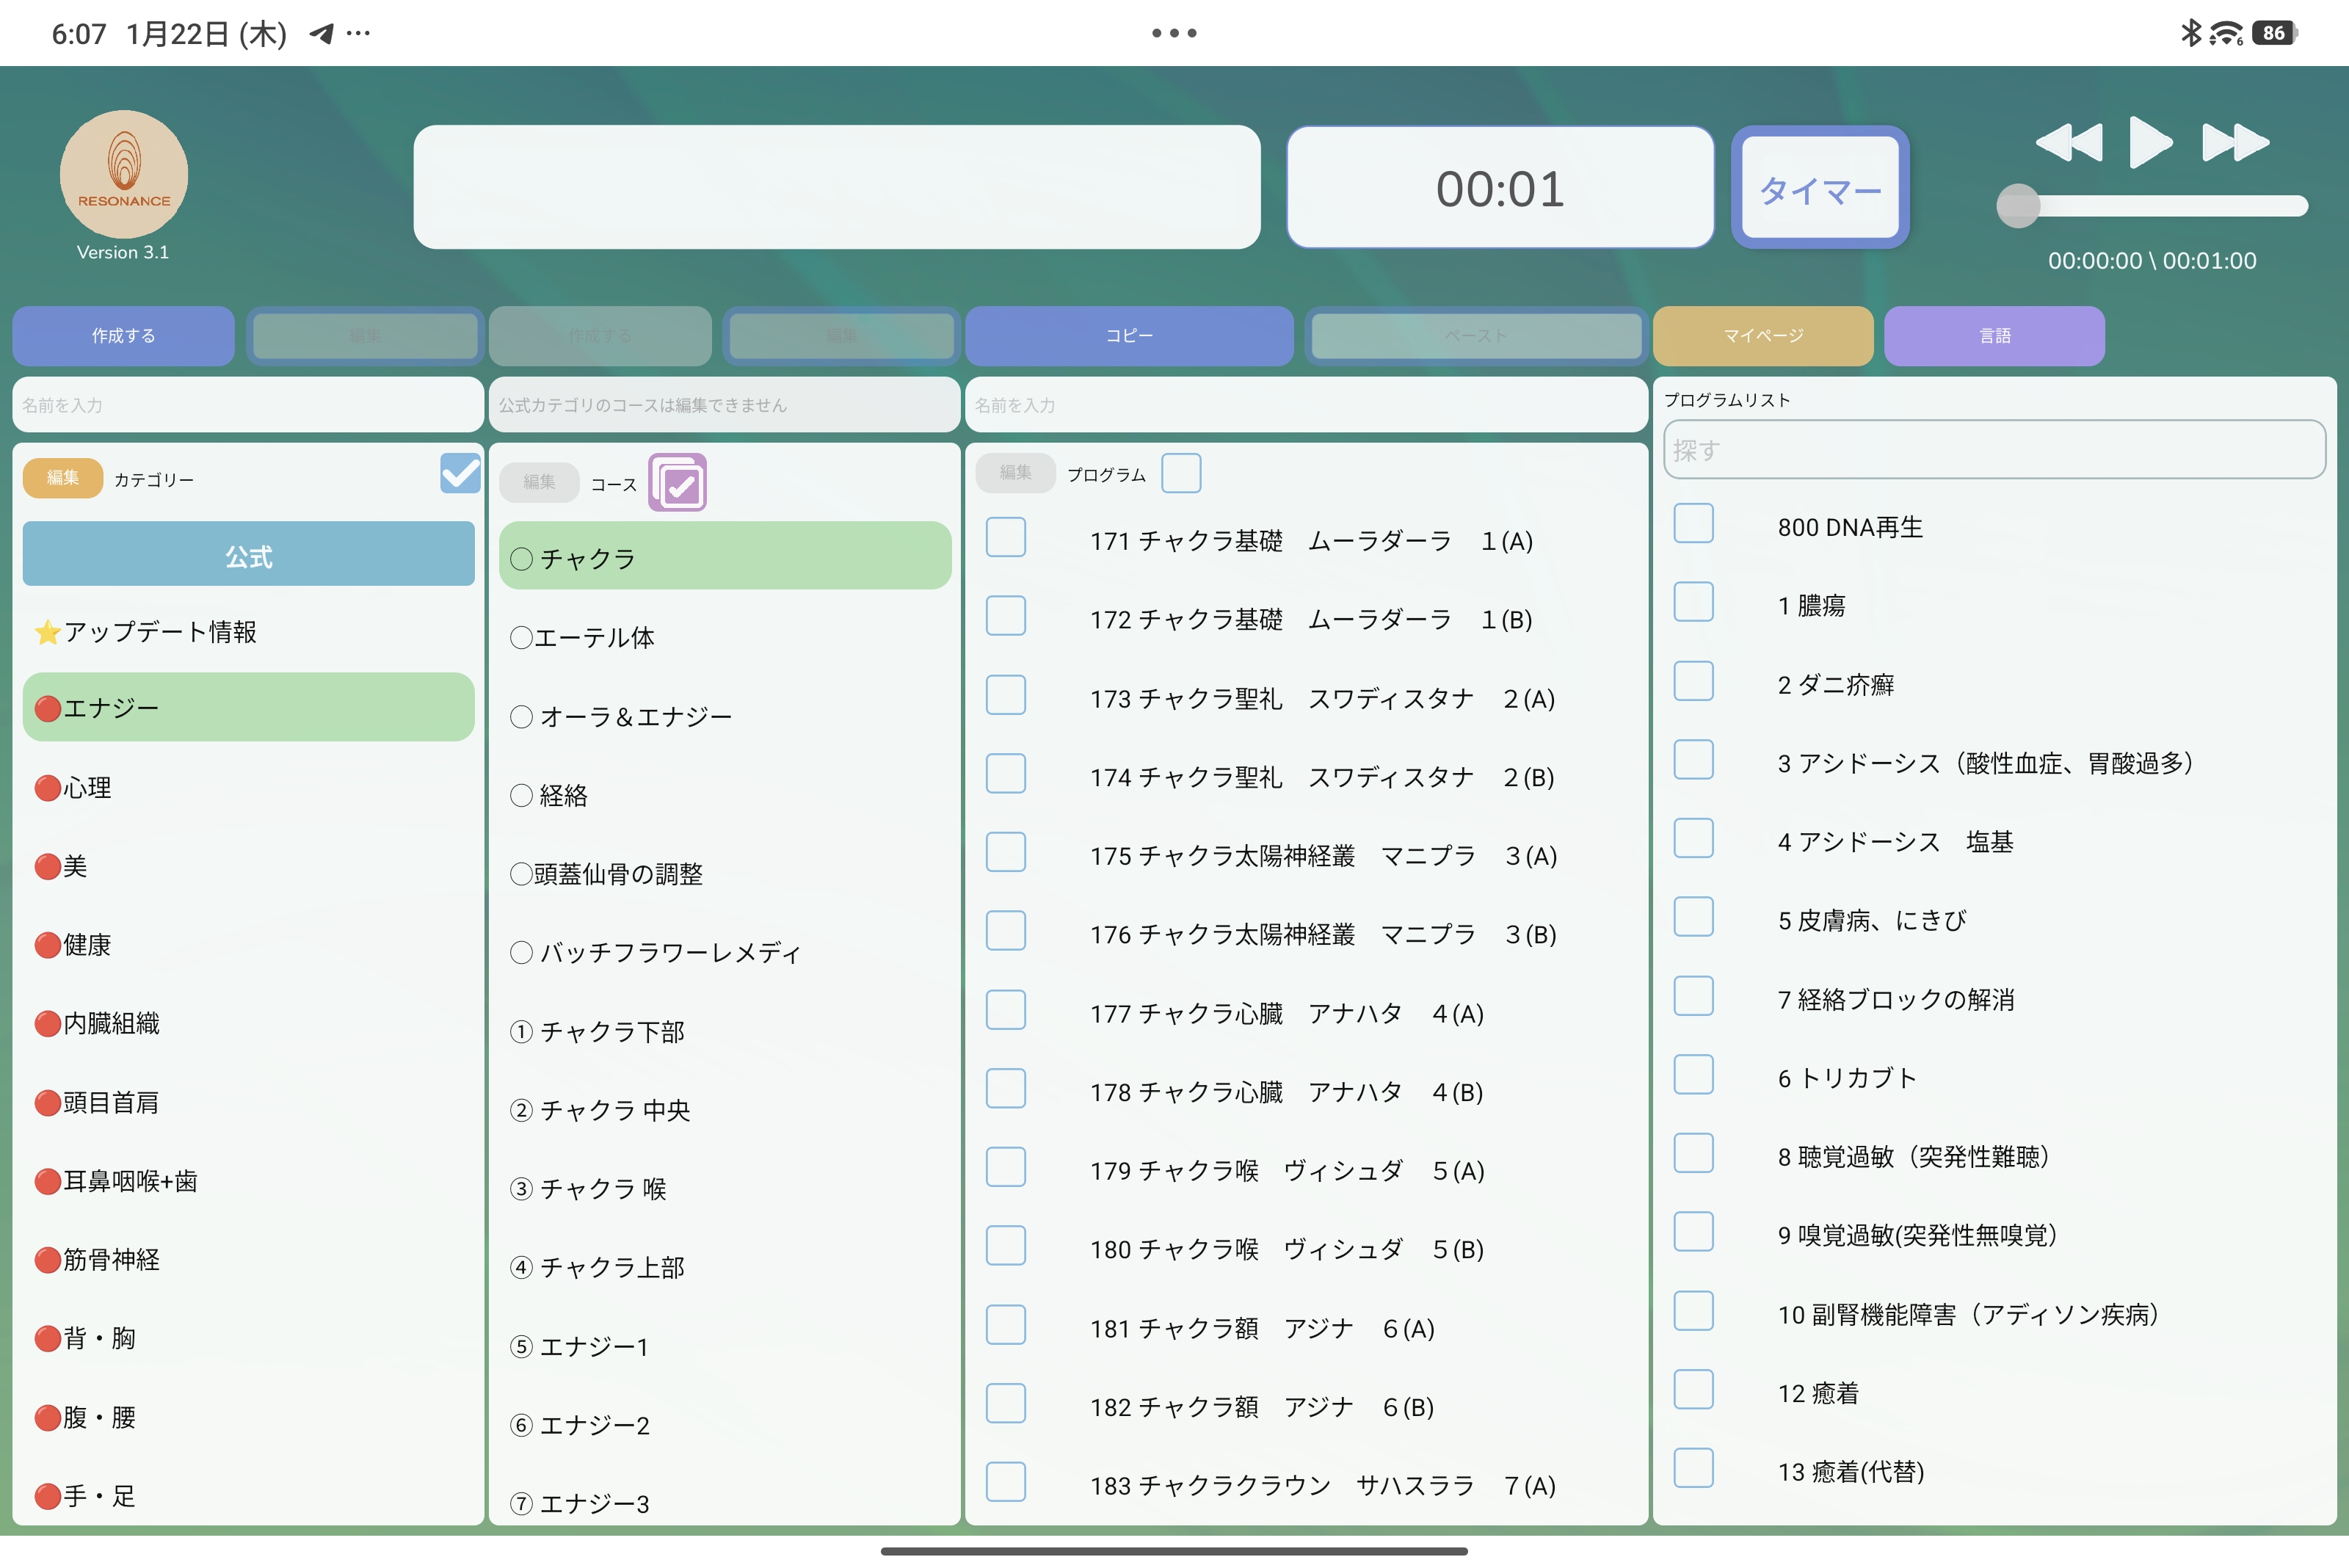Screen dimensions: 2349x1568
Task: Select the 耳鼻咽喉+歯 category
Action: pyautogui.click(x=248, y=1181)
